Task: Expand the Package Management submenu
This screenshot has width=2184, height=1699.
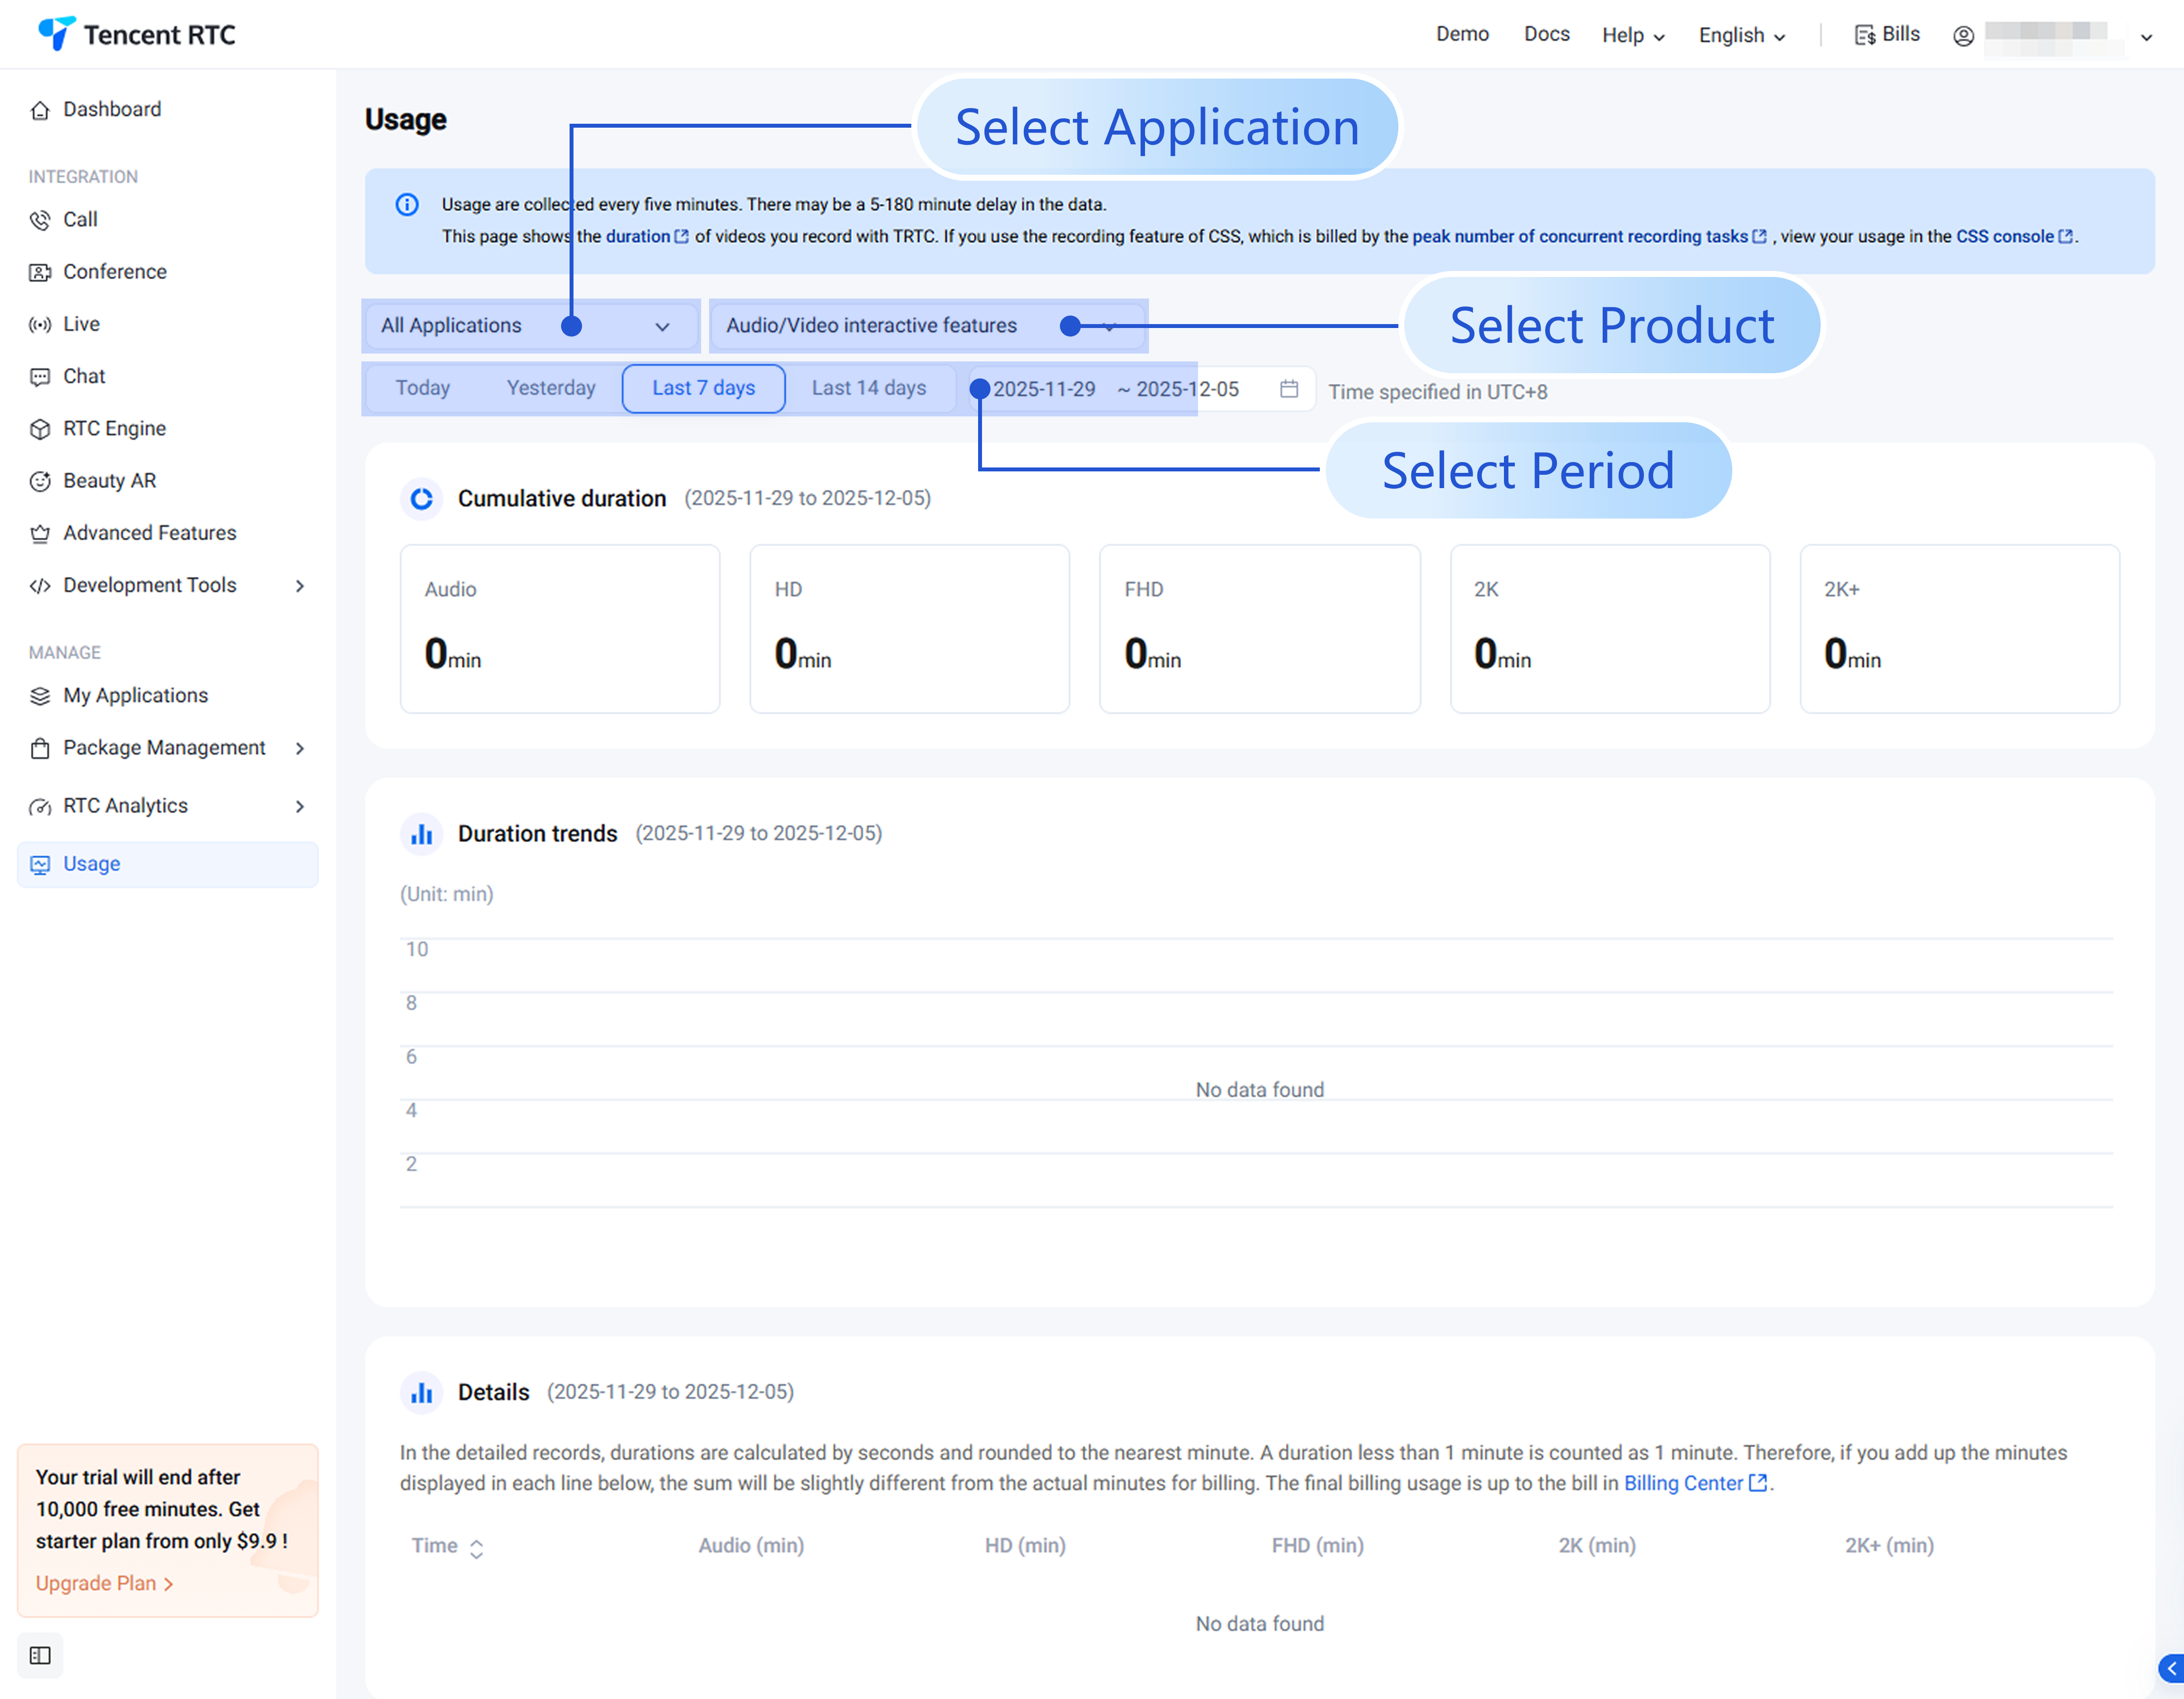Action: click(166, 748)
